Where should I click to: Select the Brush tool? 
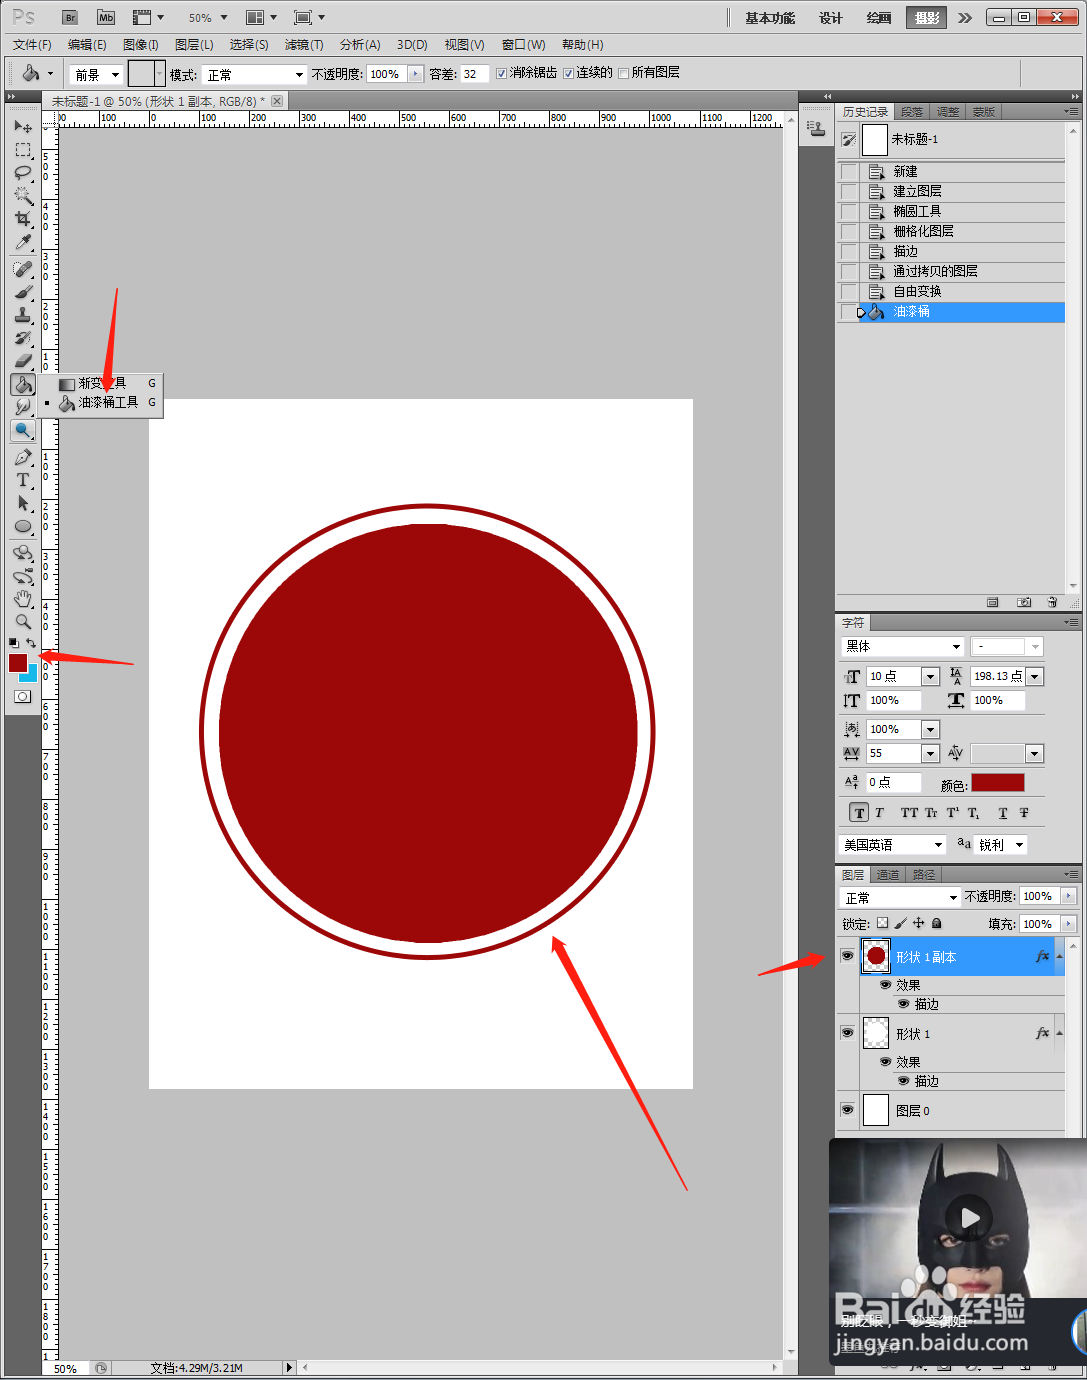tap(22, 292)
